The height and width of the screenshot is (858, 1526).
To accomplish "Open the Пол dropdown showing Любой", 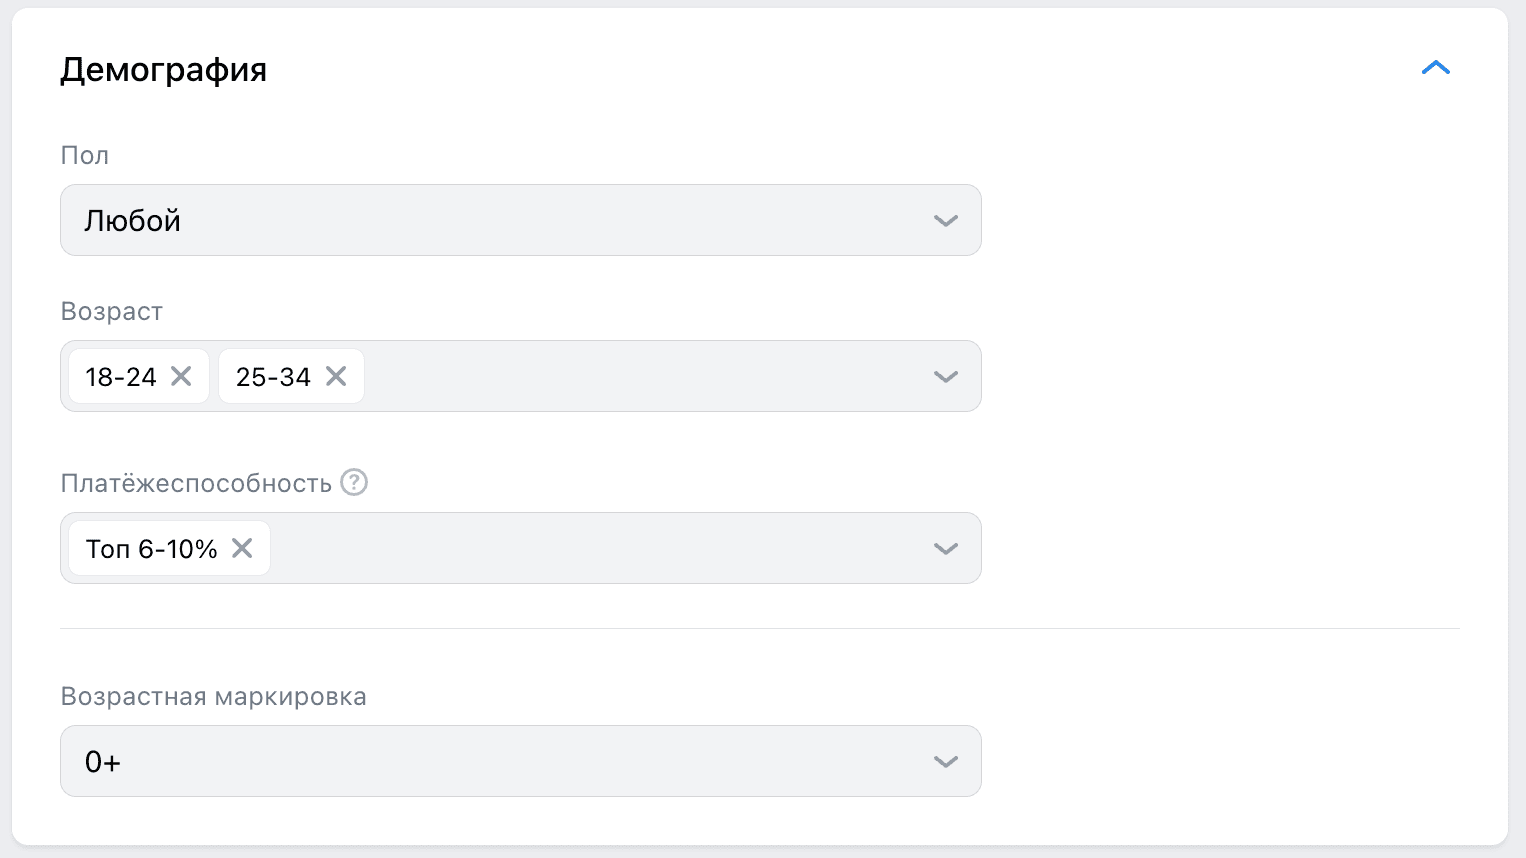I will pyautogui.click(x=520, y=220).
